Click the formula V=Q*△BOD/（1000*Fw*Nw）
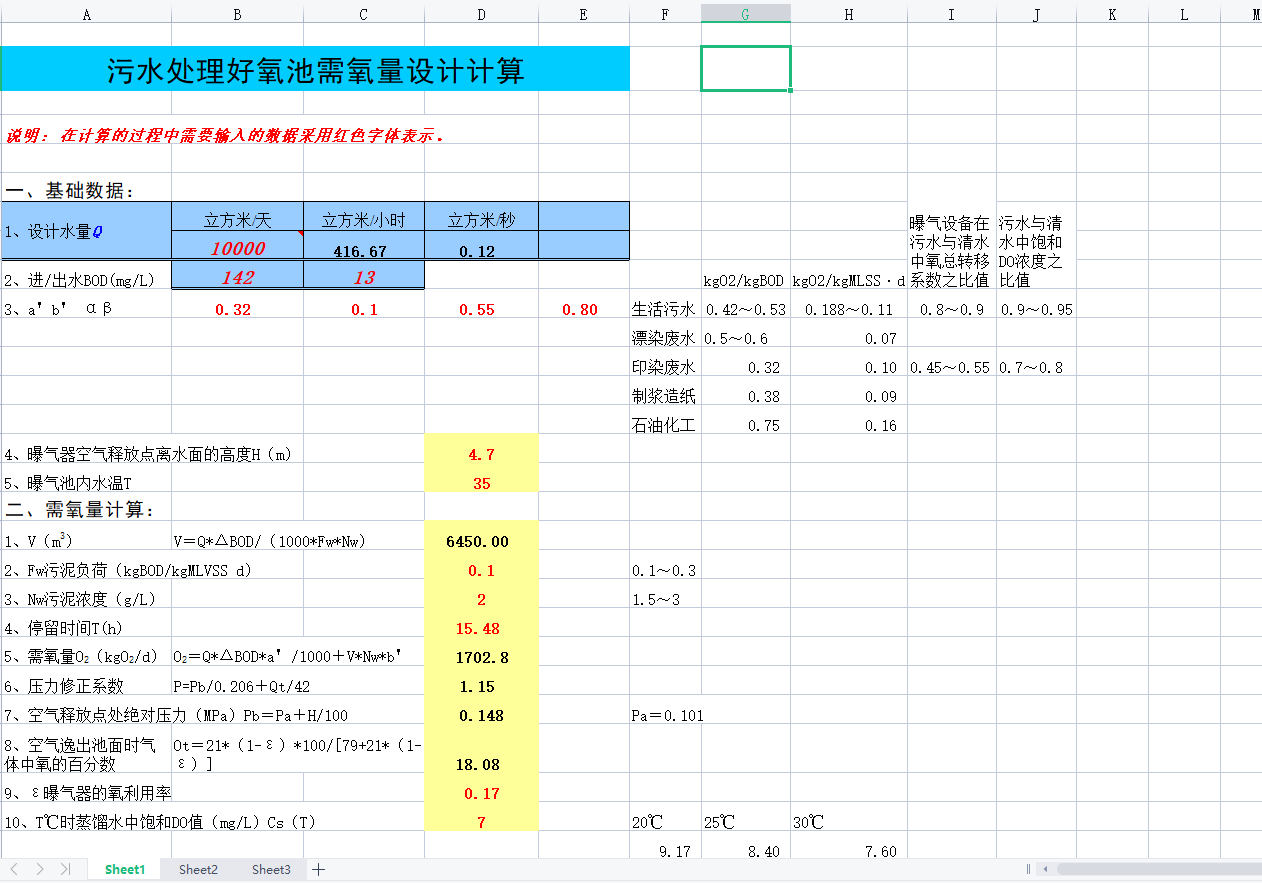 270,542
